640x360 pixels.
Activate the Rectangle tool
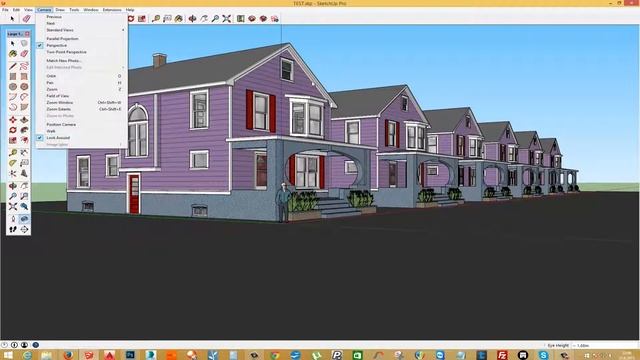click(x=13, y=76)
